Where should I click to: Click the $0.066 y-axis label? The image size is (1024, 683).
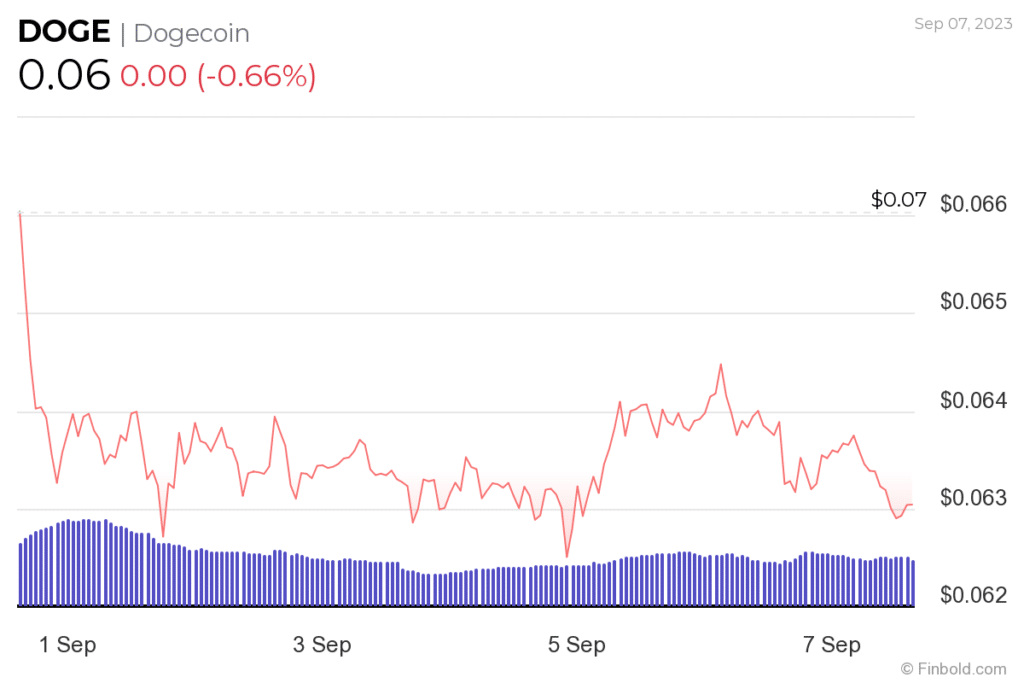click(x=974, y=205)
